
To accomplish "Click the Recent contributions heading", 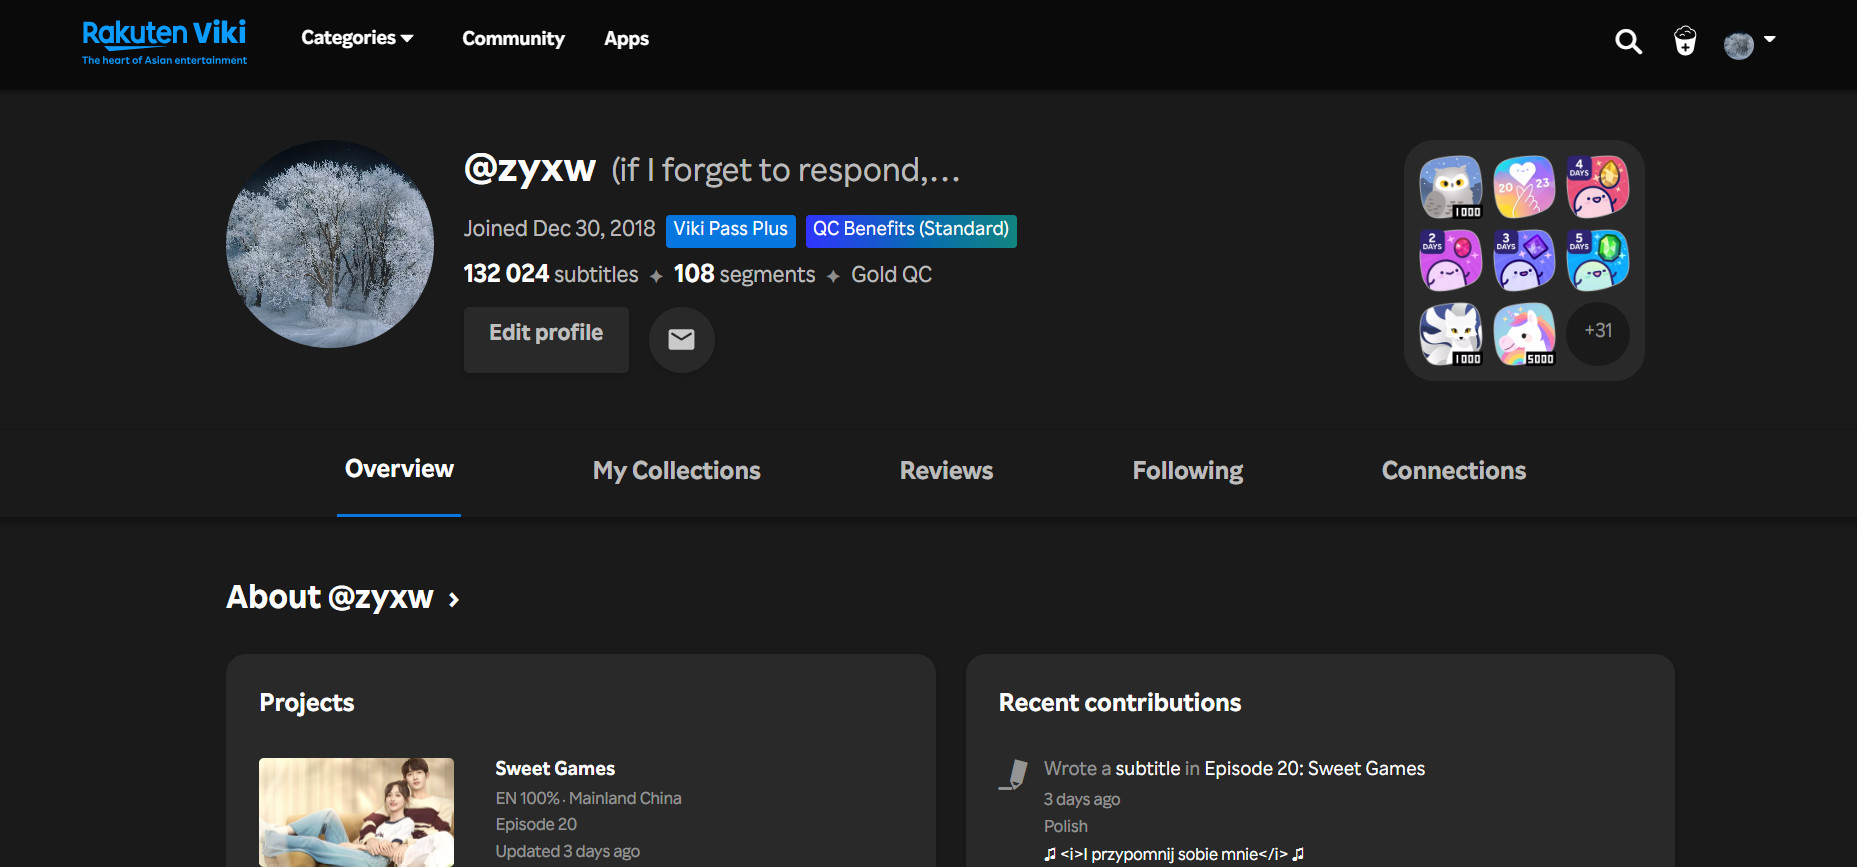I will point(1120,703).
